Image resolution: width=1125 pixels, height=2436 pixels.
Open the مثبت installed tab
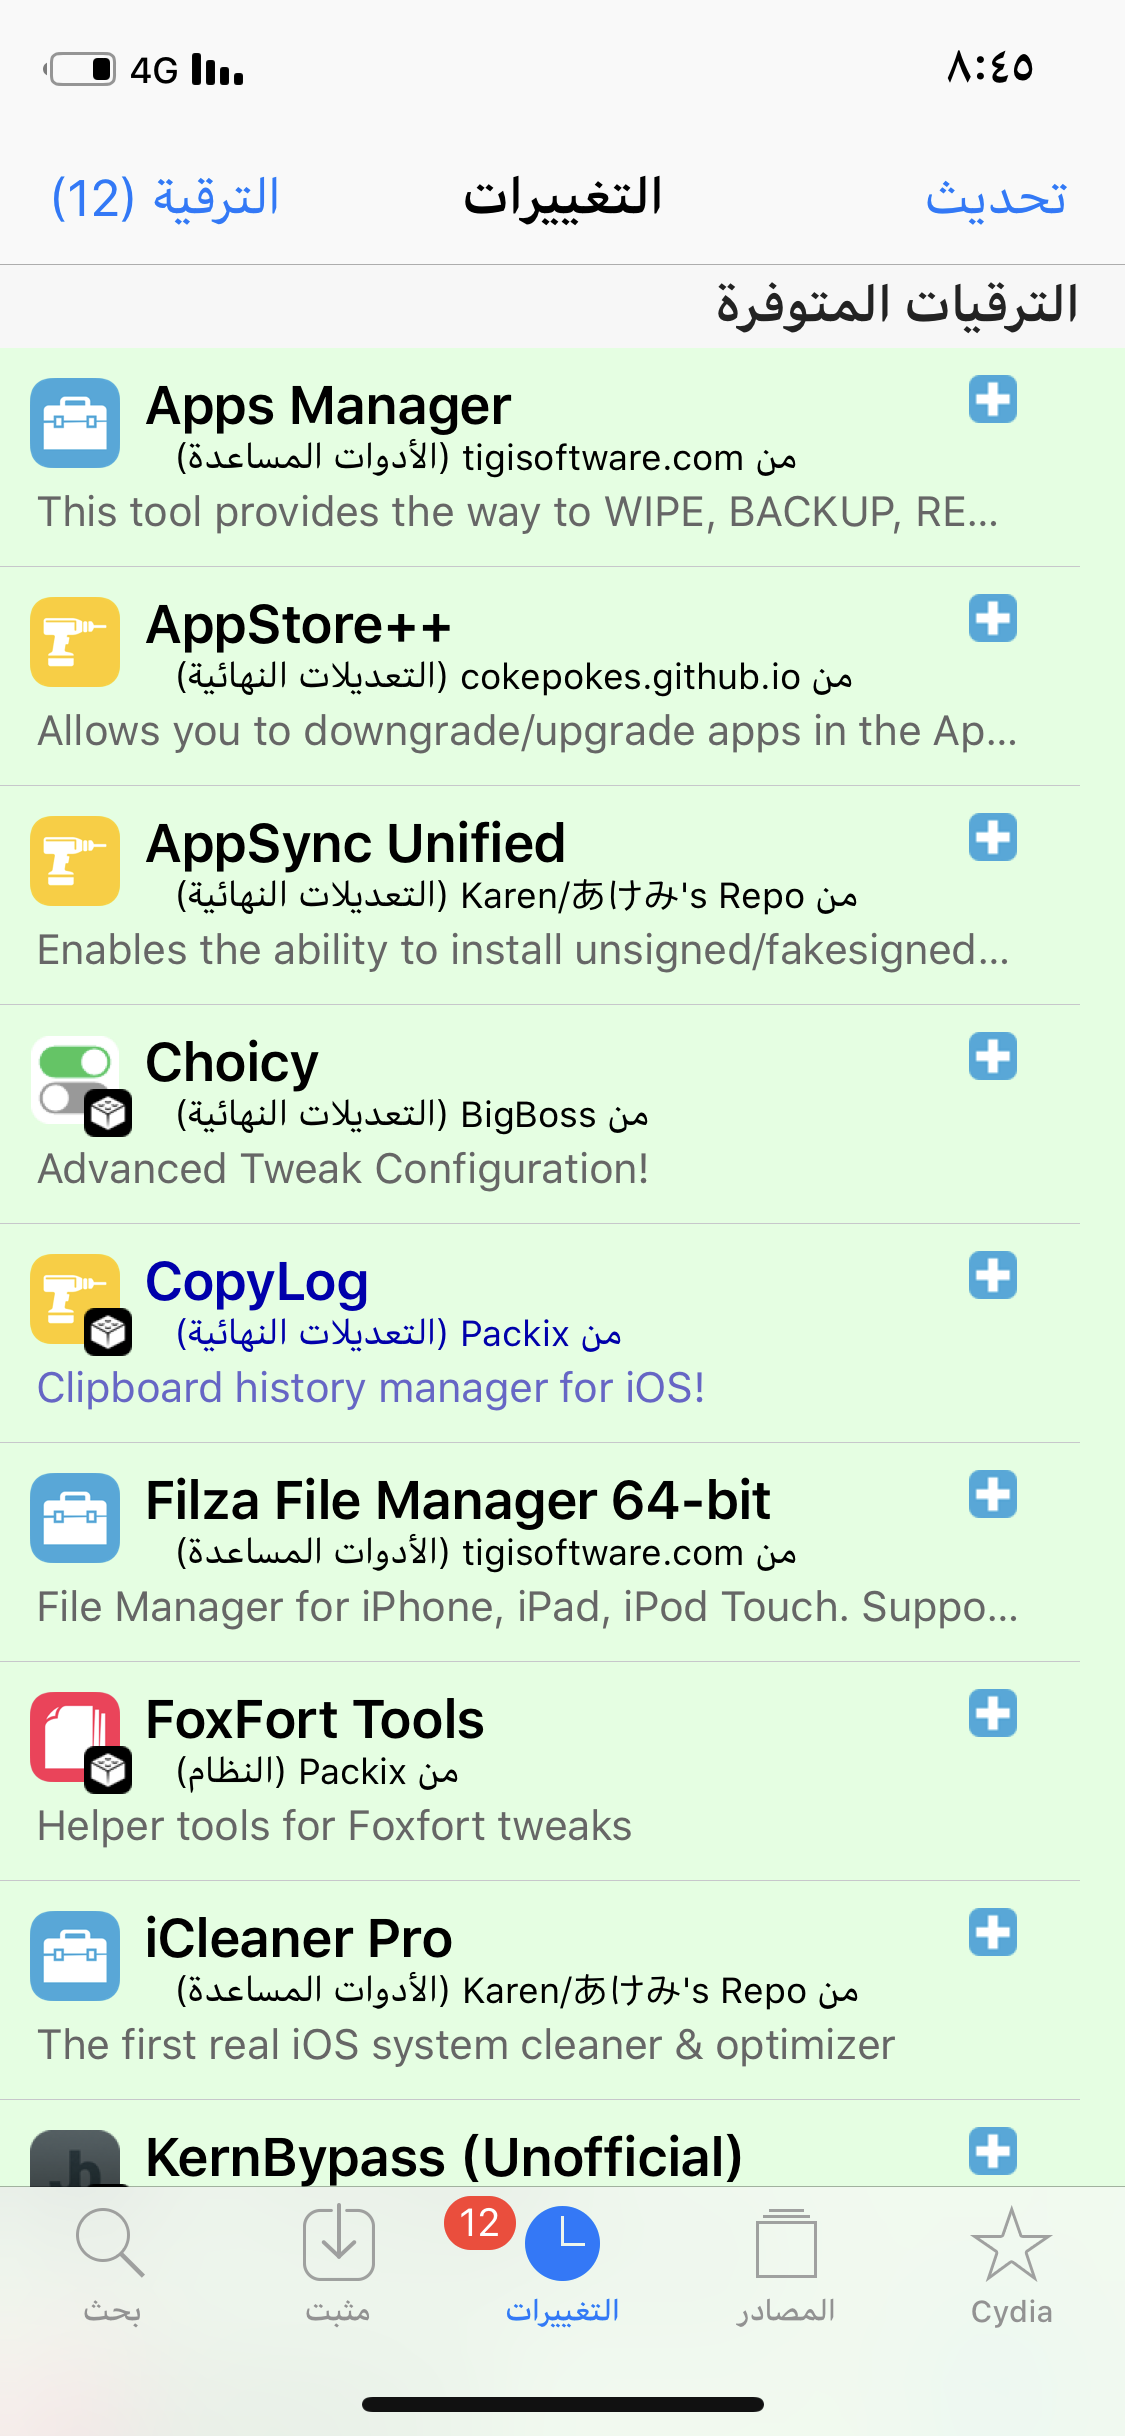pyautogui.click(x=338, y=2267)
